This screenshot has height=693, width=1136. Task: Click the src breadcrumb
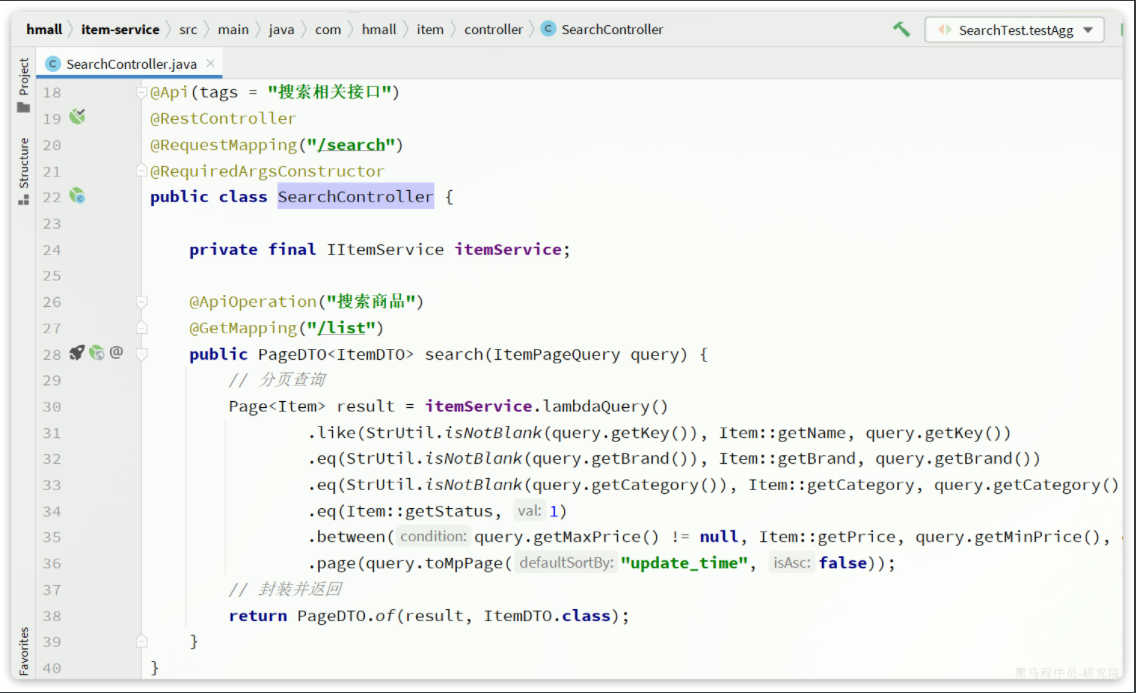(x=188, y=29)
